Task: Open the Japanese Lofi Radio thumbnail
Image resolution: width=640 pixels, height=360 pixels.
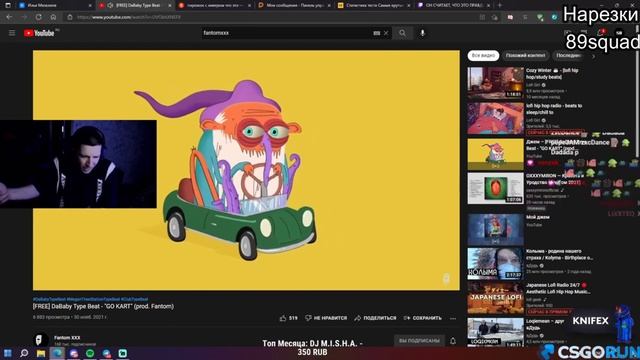Action: tap(496, 298)
